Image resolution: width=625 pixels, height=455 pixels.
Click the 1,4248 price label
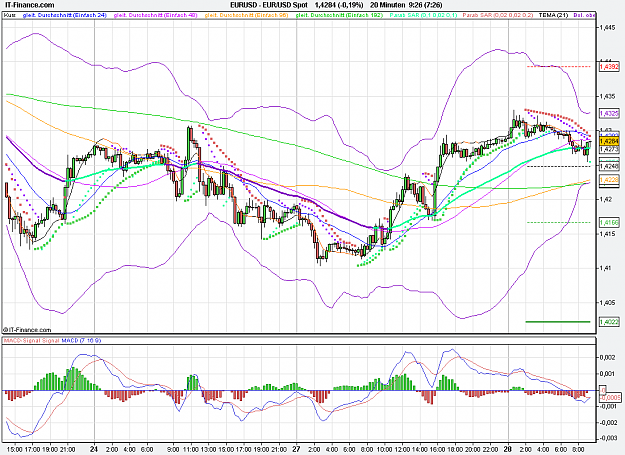click(609, 166)
